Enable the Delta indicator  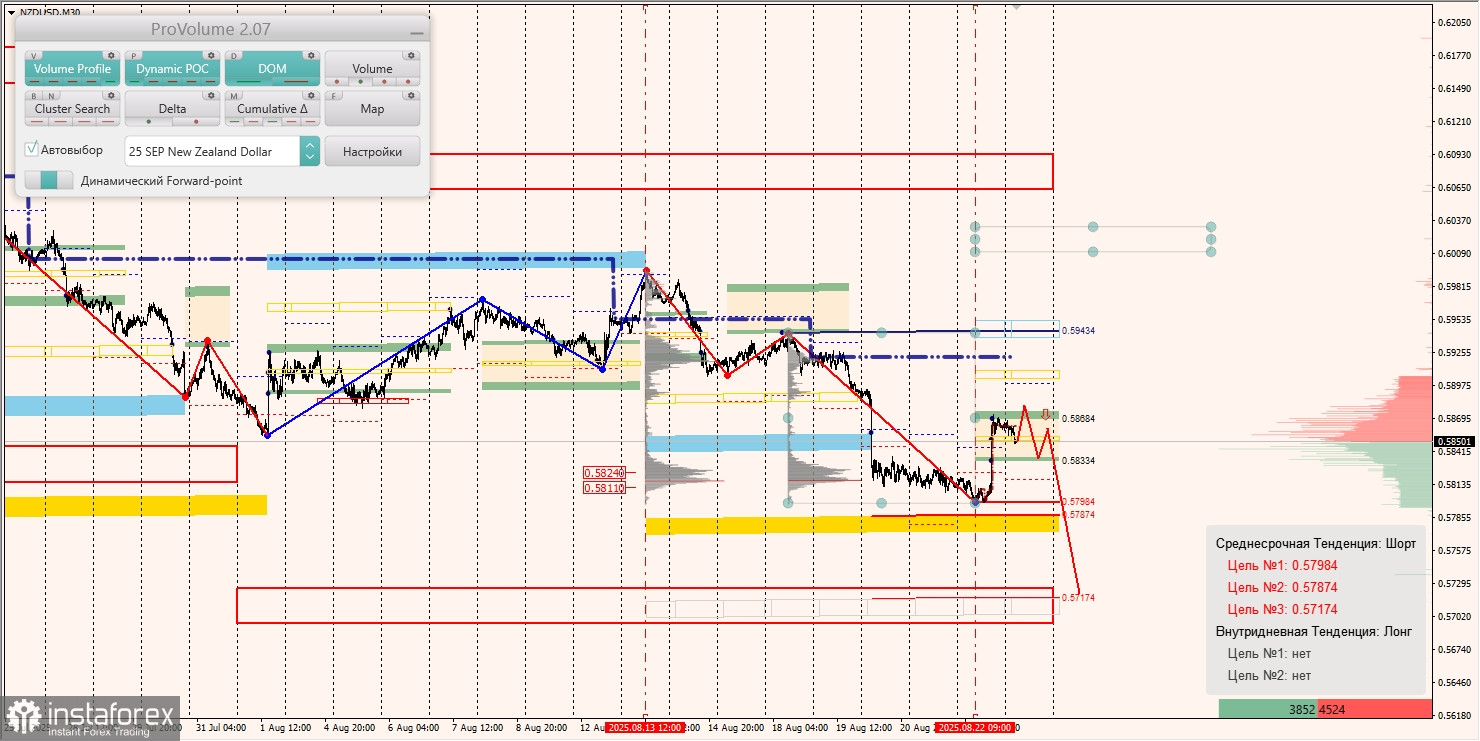[x=172, y=109]
